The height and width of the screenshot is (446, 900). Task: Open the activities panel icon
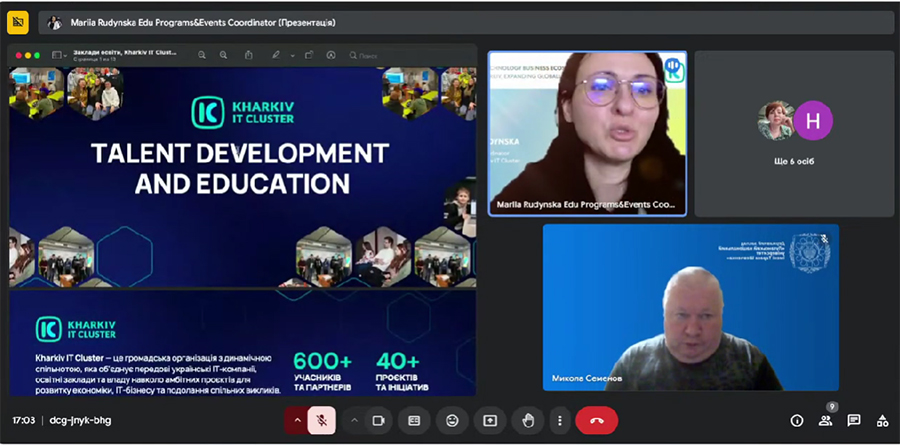pyautogui.click(x=882, y=421)
